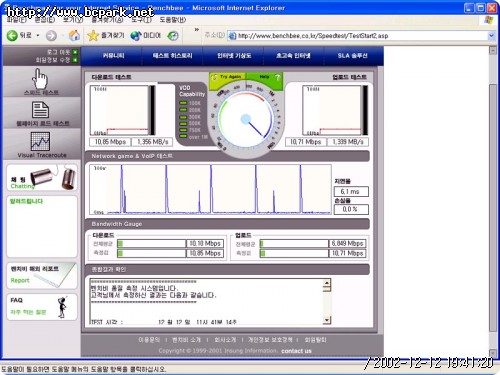
Task: Click the 10.85 Mbps download value
Action: (x=110, y=142)
